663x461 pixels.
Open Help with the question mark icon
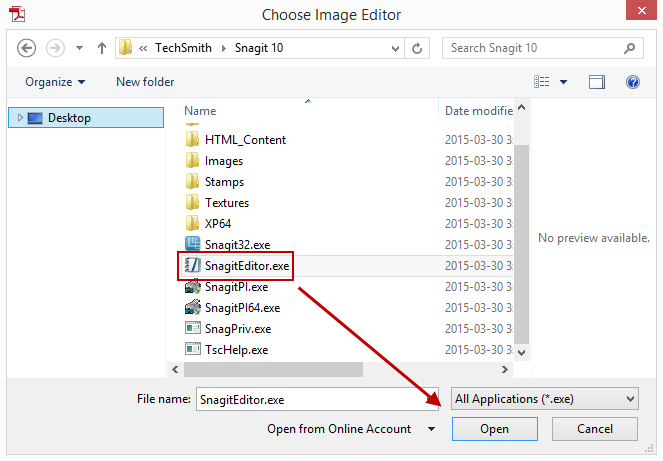click(x=633, y=82)
